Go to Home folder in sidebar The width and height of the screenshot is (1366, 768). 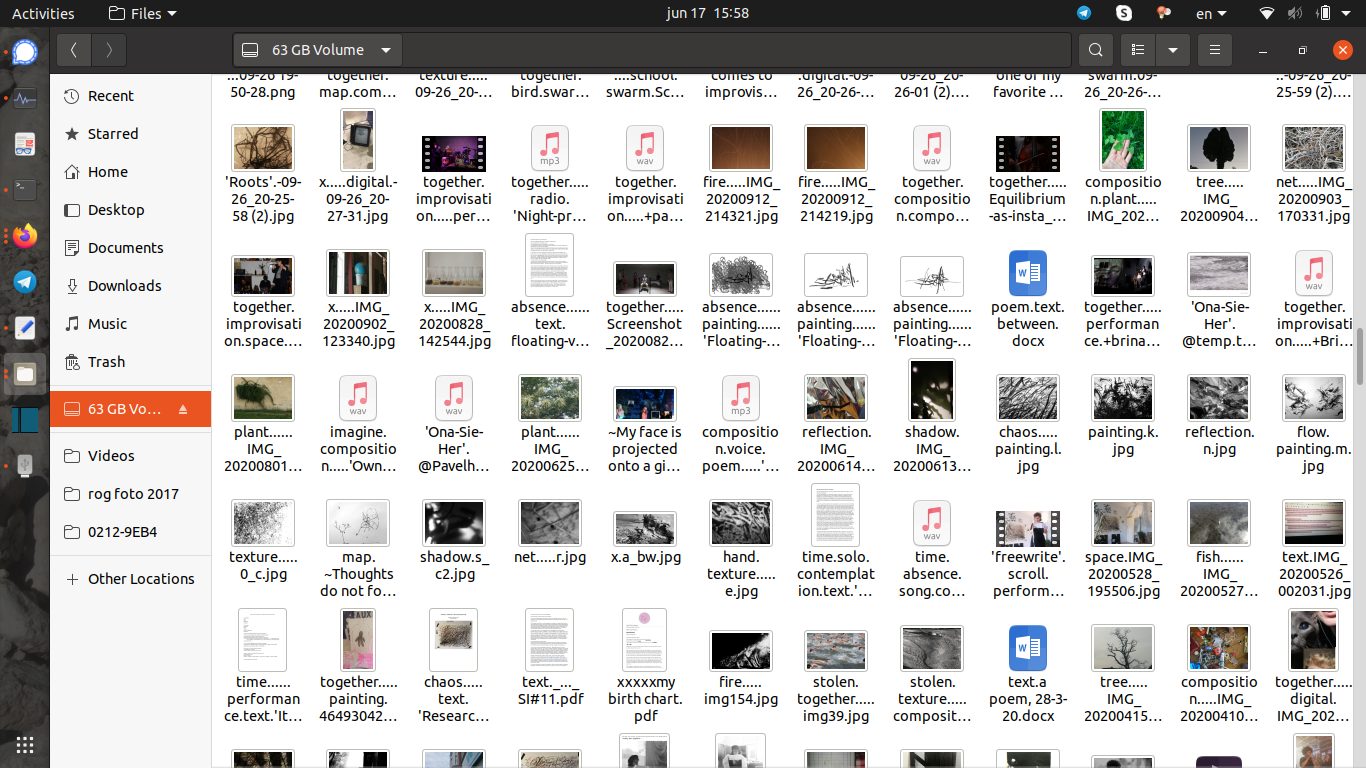(x=131, y=172)
